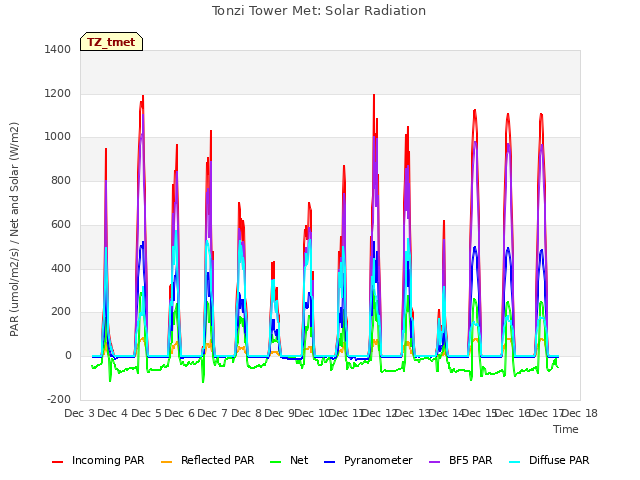
Task: Click the BF5 PAR legend label
Action: click(x=470, y=460)
